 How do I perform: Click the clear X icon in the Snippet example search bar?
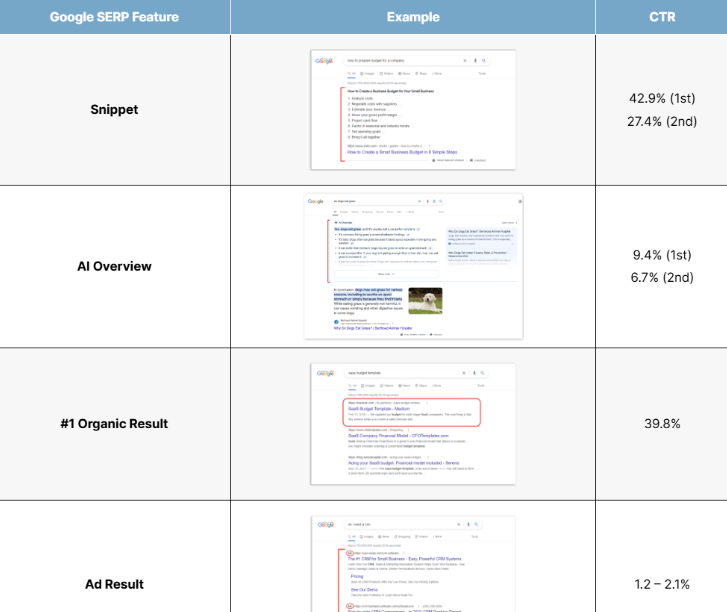[x=465, y=60]
